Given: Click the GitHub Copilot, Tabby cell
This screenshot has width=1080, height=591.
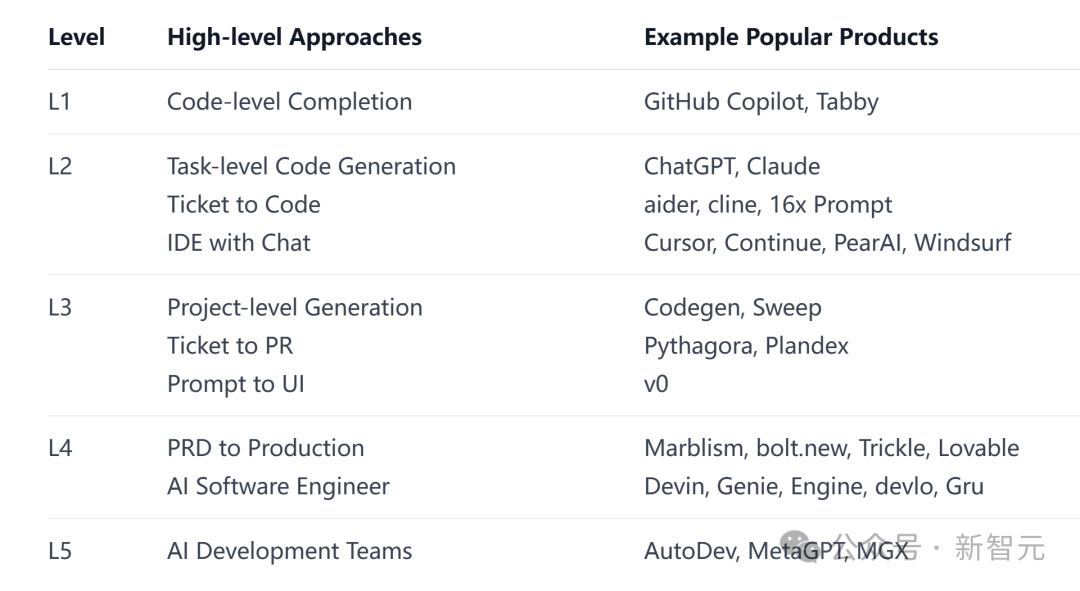Looking at the screenshot, I should click(761, 102).
